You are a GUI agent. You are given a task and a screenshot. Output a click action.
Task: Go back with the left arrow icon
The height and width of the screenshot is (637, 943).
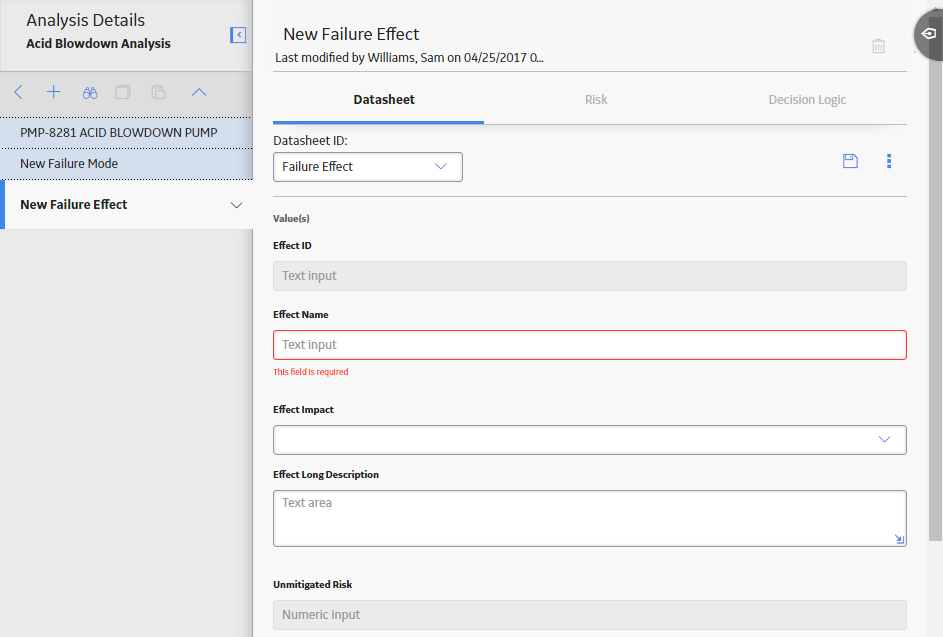19,92
